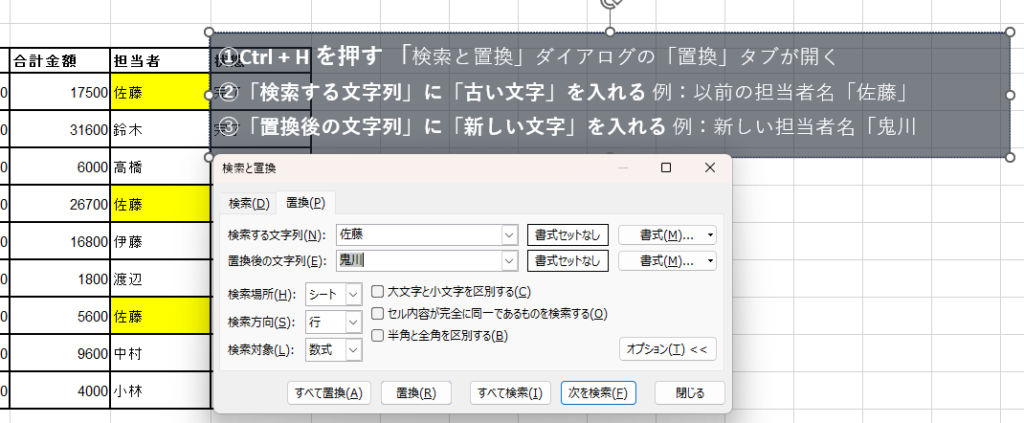Check セル内容が完全に同一であるものを検索する option

pos(378,314)
